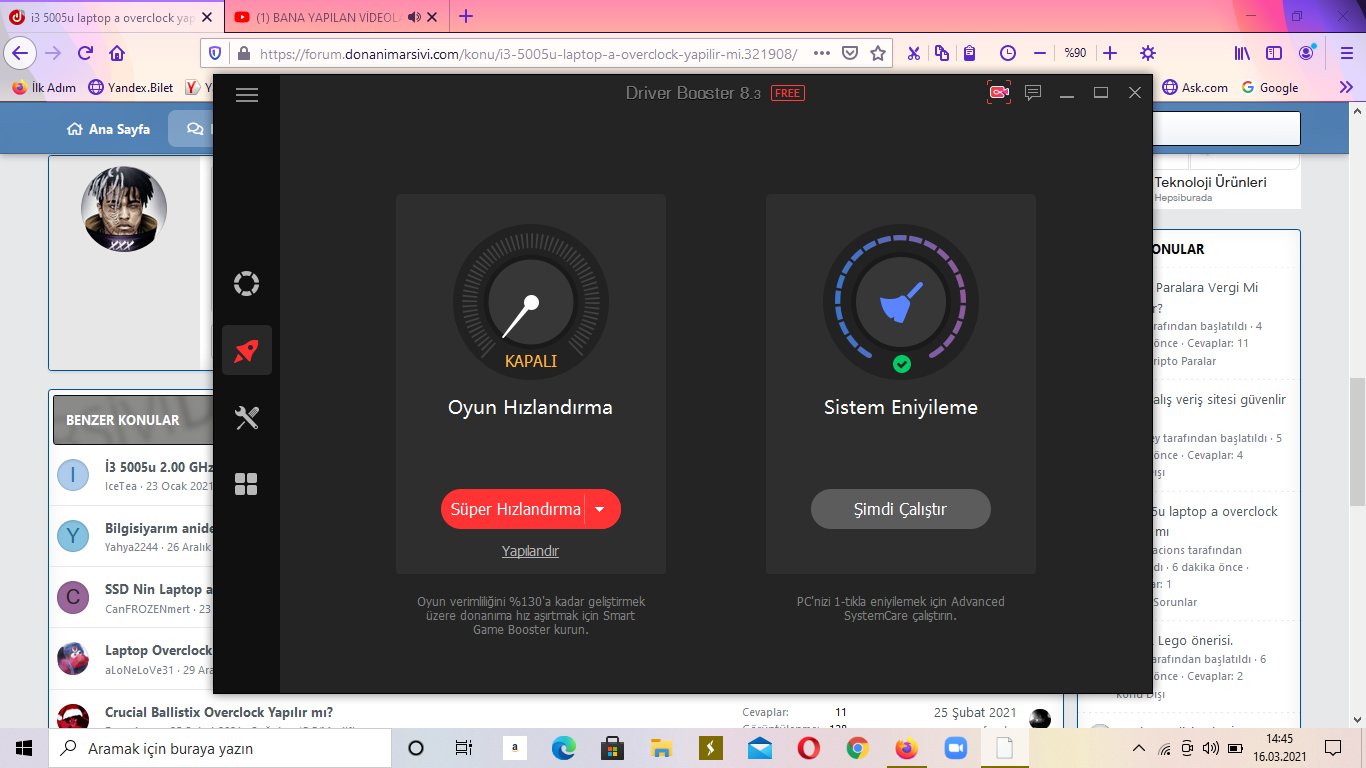This screenshot has width=1366, height=768.
Task: Click the Oyun Hızlandırma gauge dial
Action: coord(531,302)
